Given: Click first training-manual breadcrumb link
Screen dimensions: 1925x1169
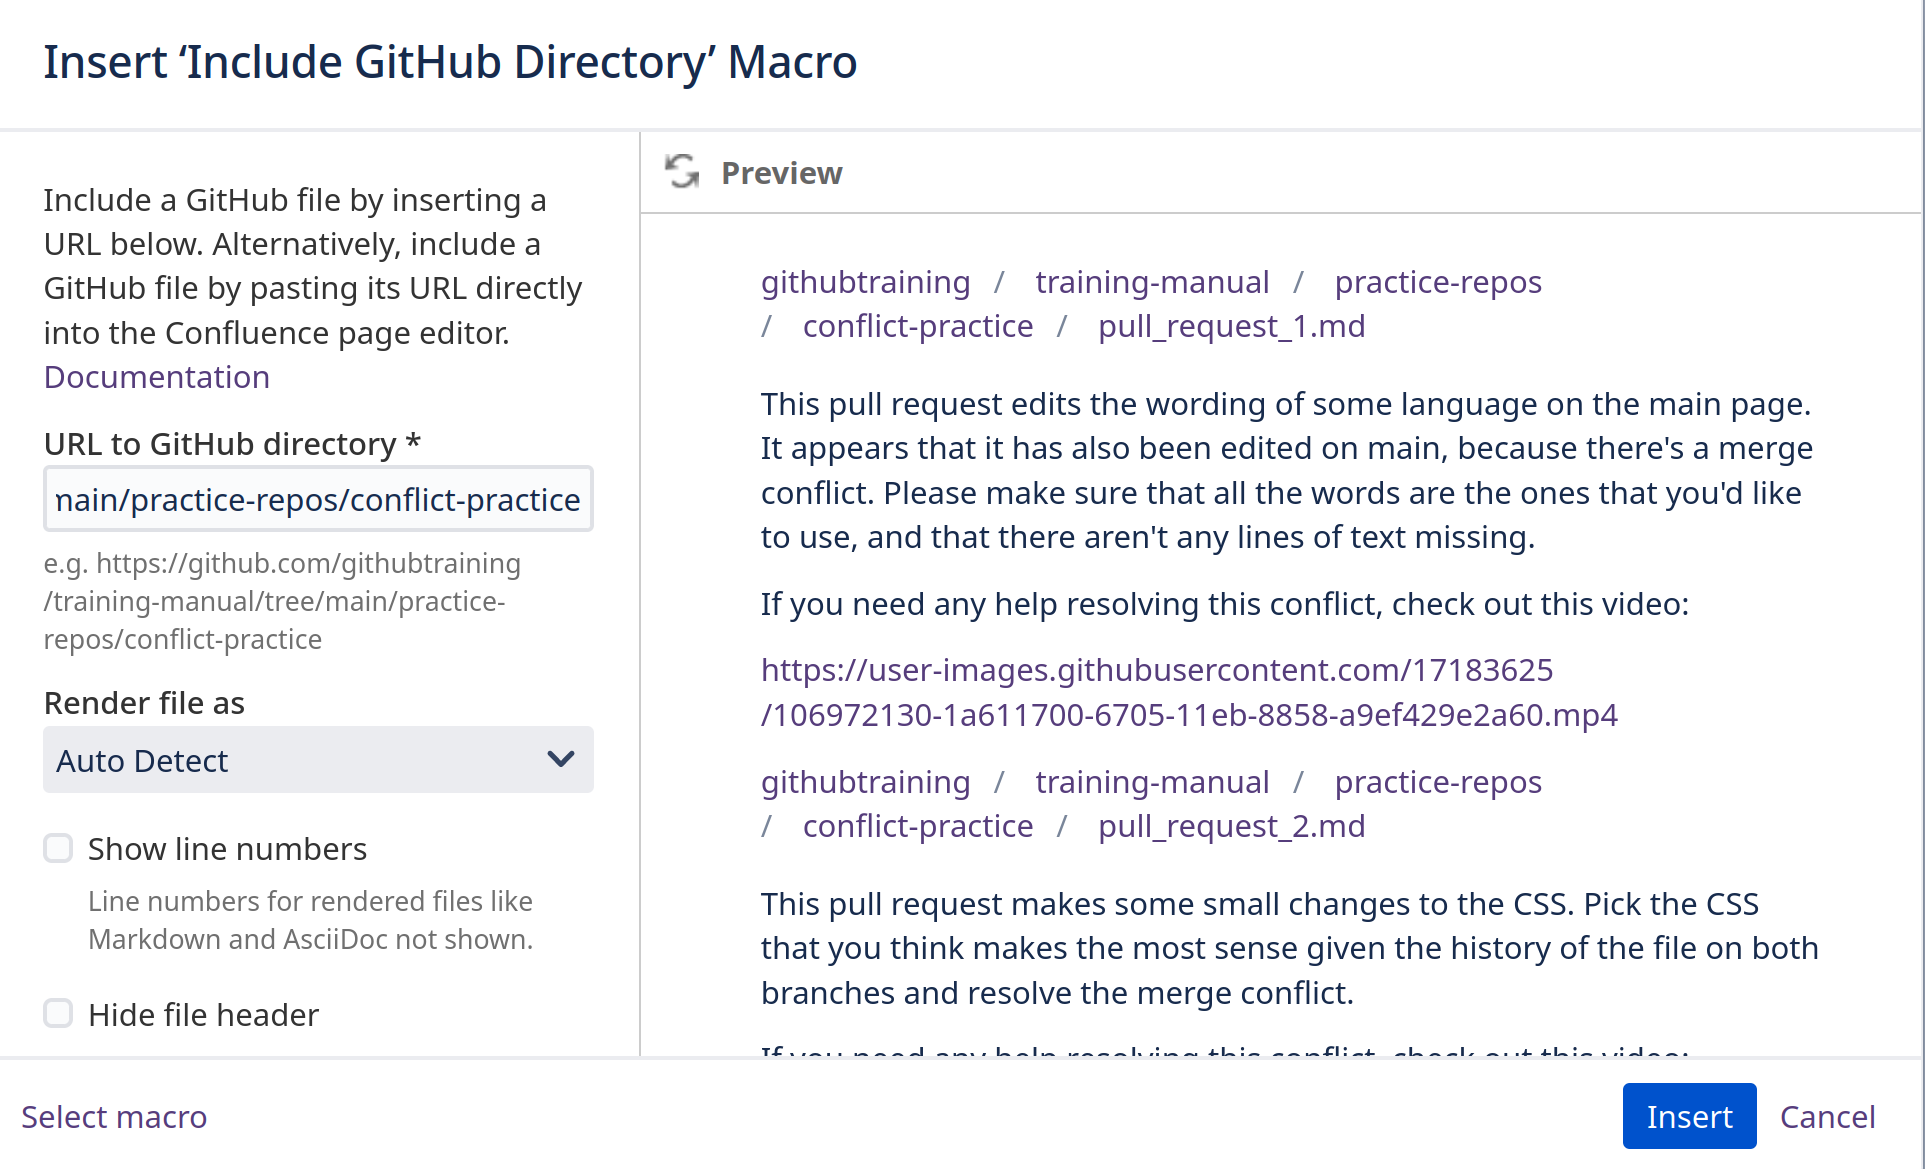Looking at the screenshot, I should [1152, 282].
